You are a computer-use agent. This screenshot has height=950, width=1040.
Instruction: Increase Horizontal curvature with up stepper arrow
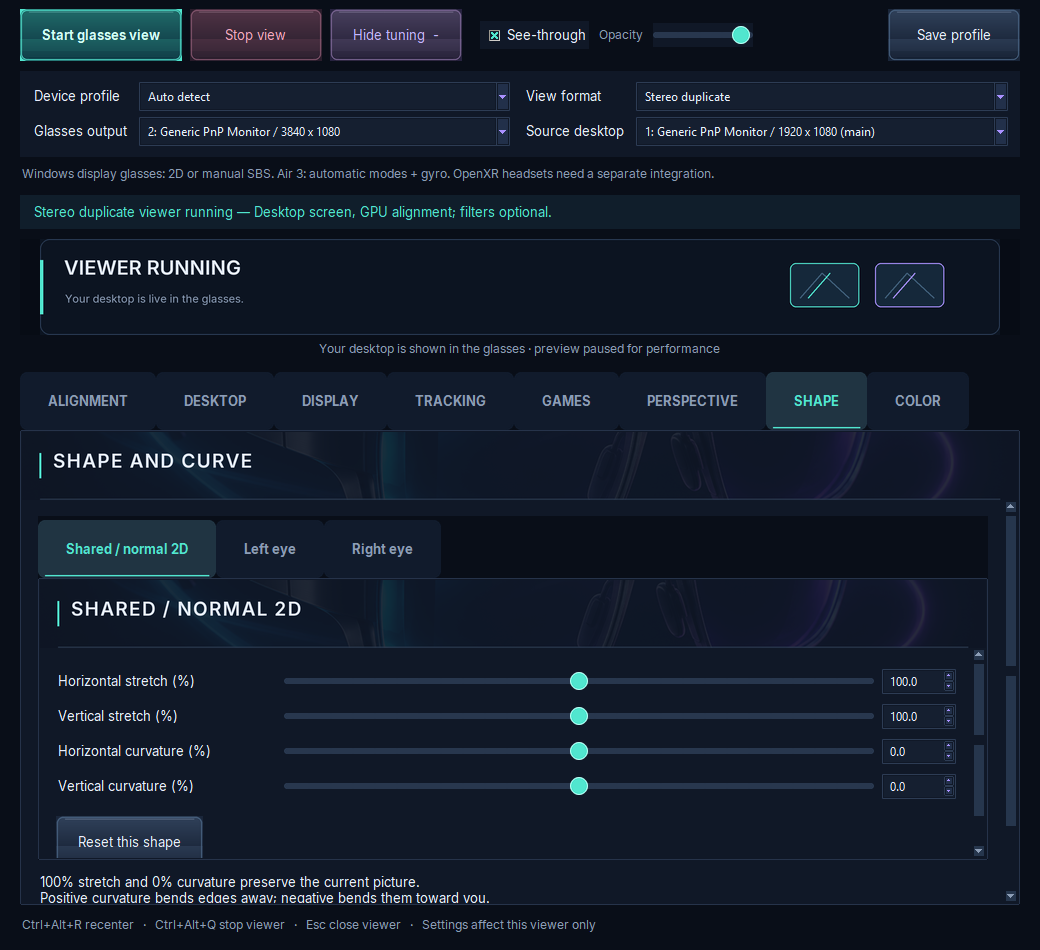[x=949, y=746]
